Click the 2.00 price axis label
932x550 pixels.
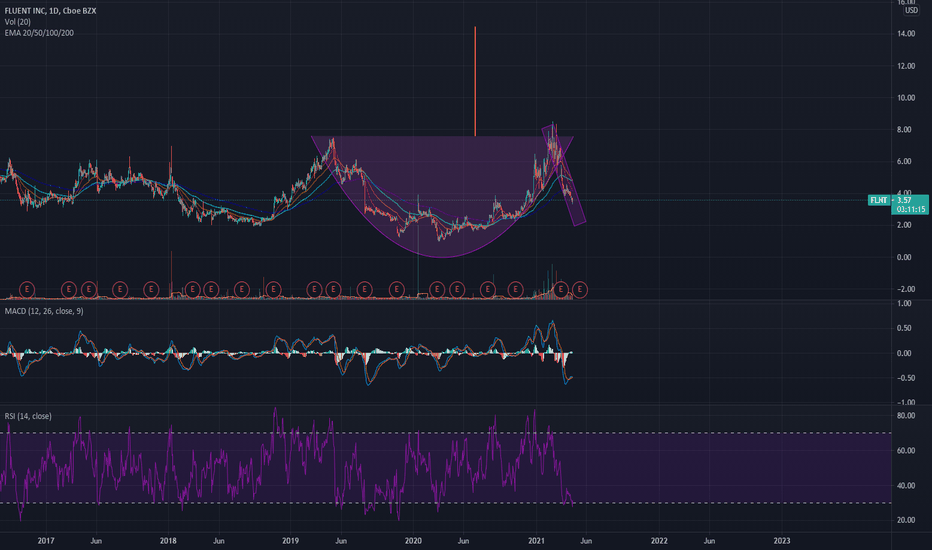[904, 225]
